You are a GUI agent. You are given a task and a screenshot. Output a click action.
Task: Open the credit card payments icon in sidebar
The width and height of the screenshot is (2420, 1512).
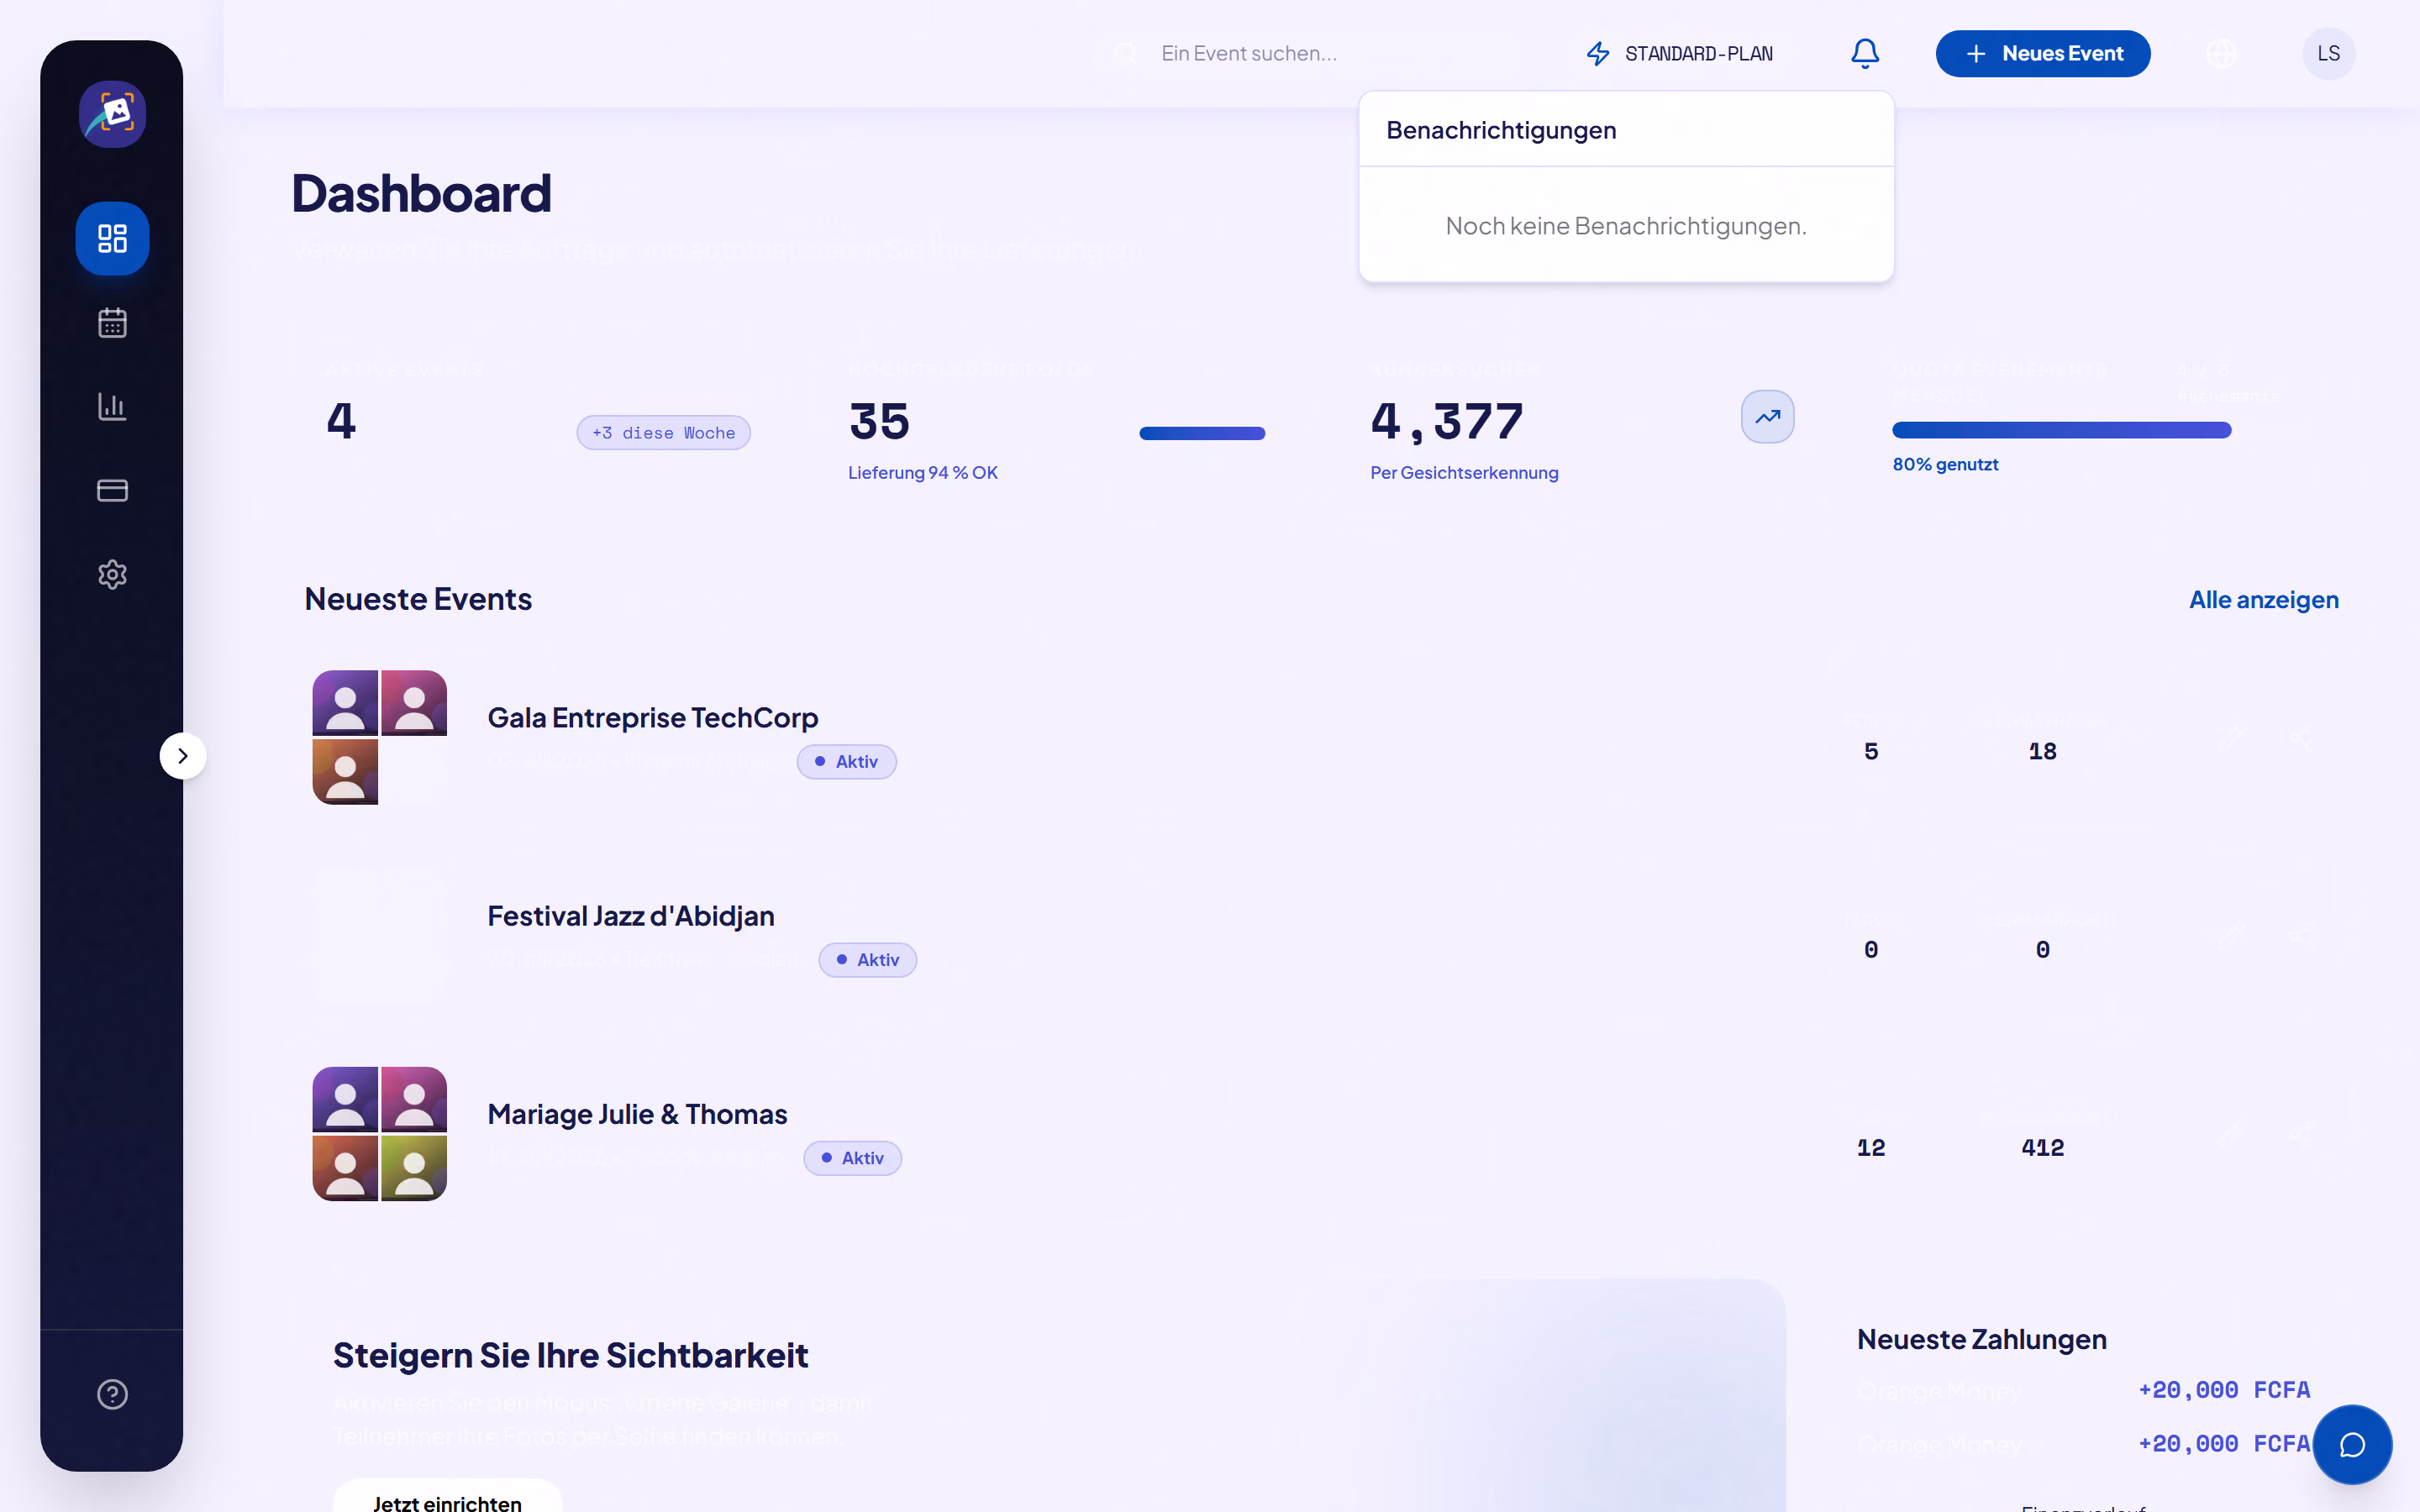[x=112, y=490]
